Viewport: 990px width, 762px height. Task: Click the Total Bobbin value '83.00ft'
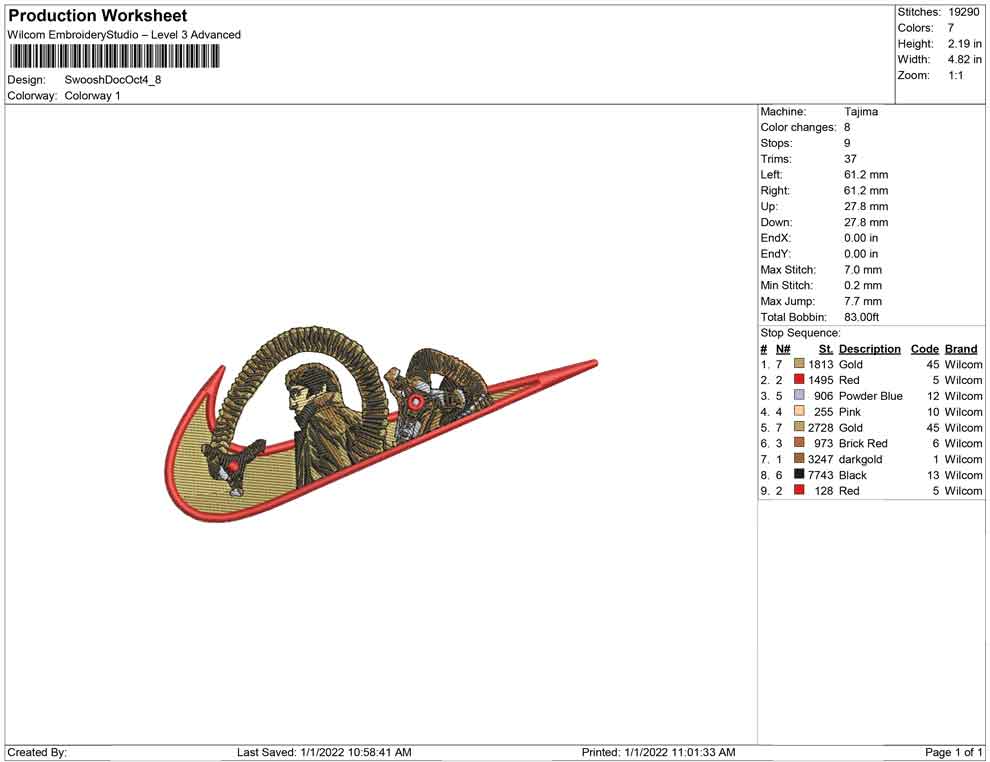[861, 317]
